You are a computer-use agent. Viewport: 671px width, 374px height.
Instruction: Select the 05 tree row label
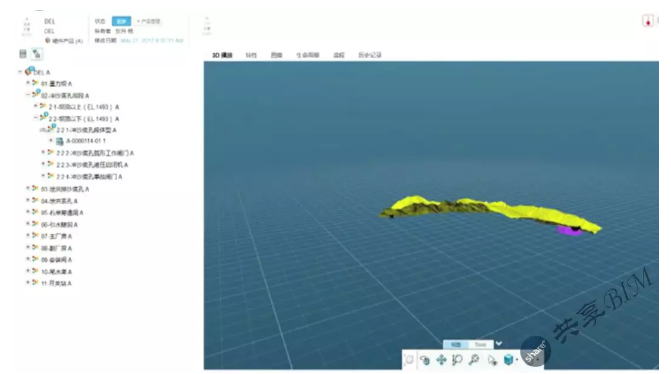tap(62, 212)
